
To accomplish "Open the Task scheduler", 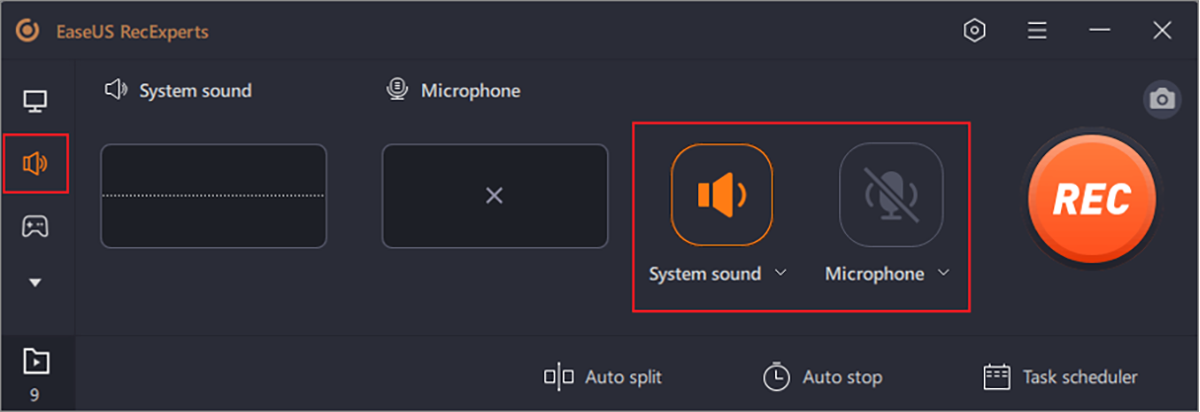I will coord(1060,377).
